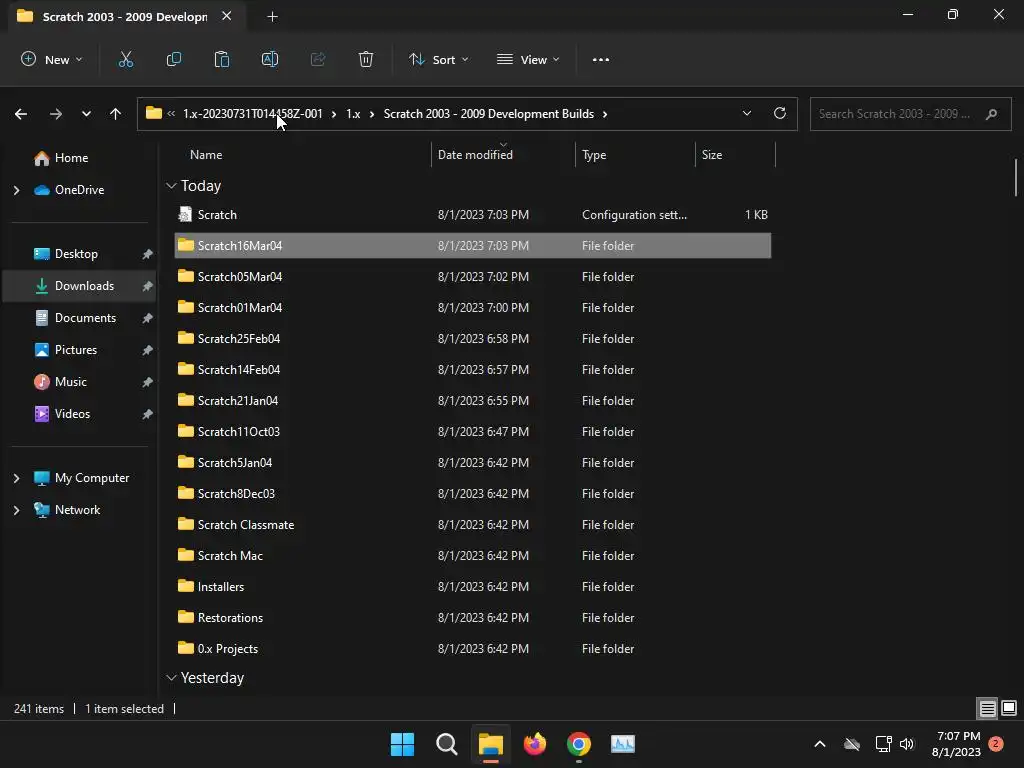
Task: Collapse the Yesterday group
Action: pyautogui.click(x=171, y=678)
